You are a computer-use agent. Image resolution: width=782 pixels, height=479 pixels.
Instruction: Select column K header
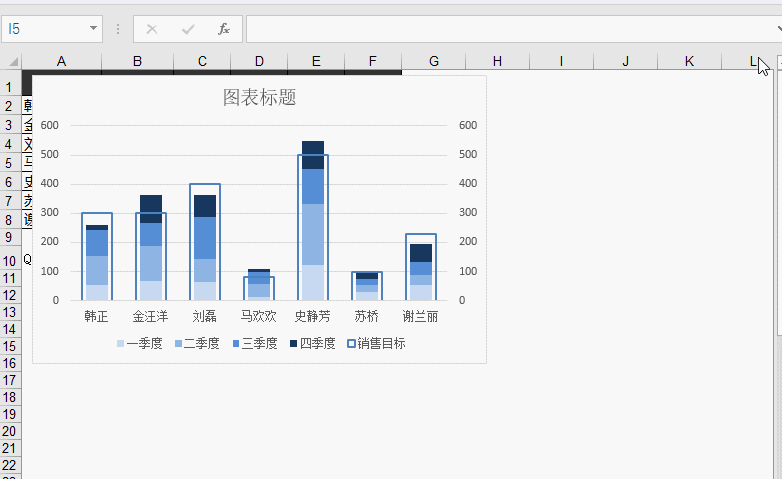[689, 61]
